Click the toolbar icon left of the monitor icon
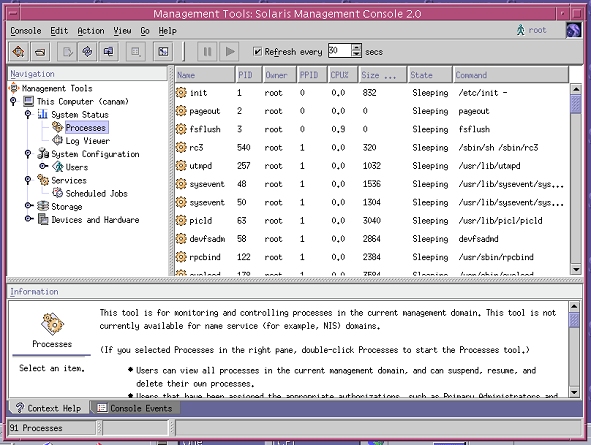The width and height of the screenshot is (591, 445). click(x=87, y=51)
